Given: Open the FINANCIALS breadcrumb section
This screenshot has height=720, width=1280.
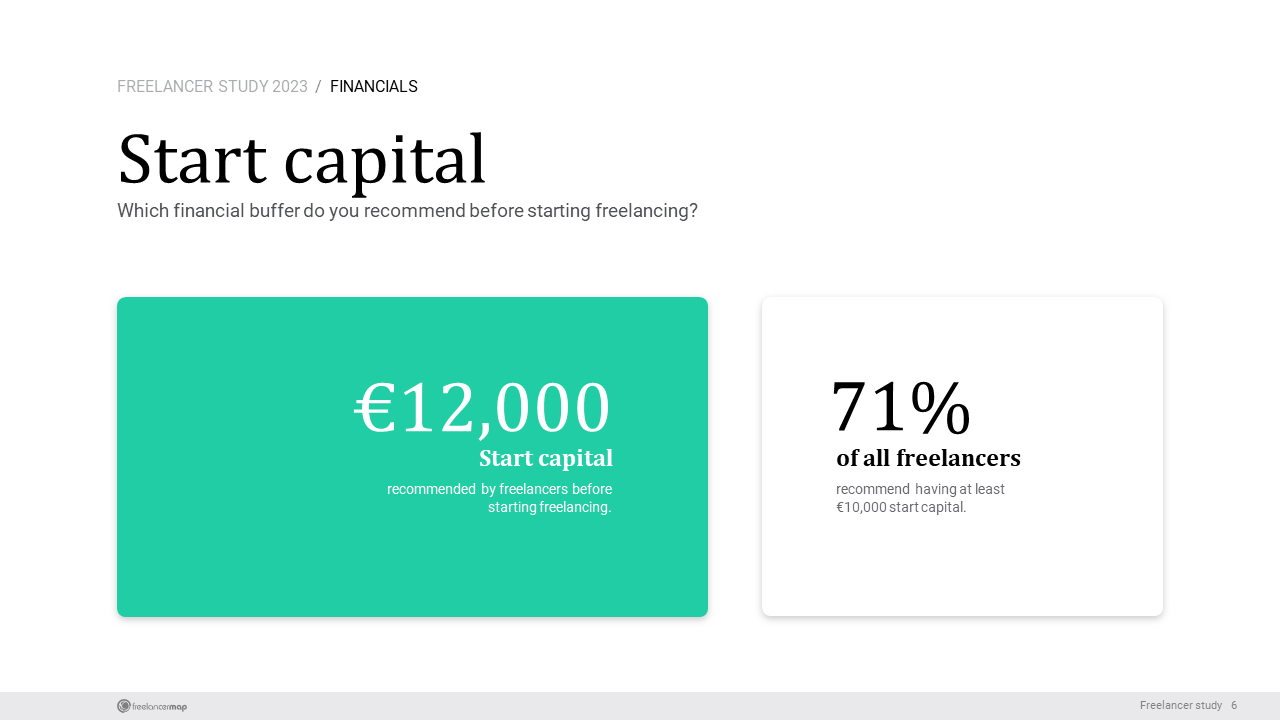Looking at the screenshot, I should [x=374, y=87].
